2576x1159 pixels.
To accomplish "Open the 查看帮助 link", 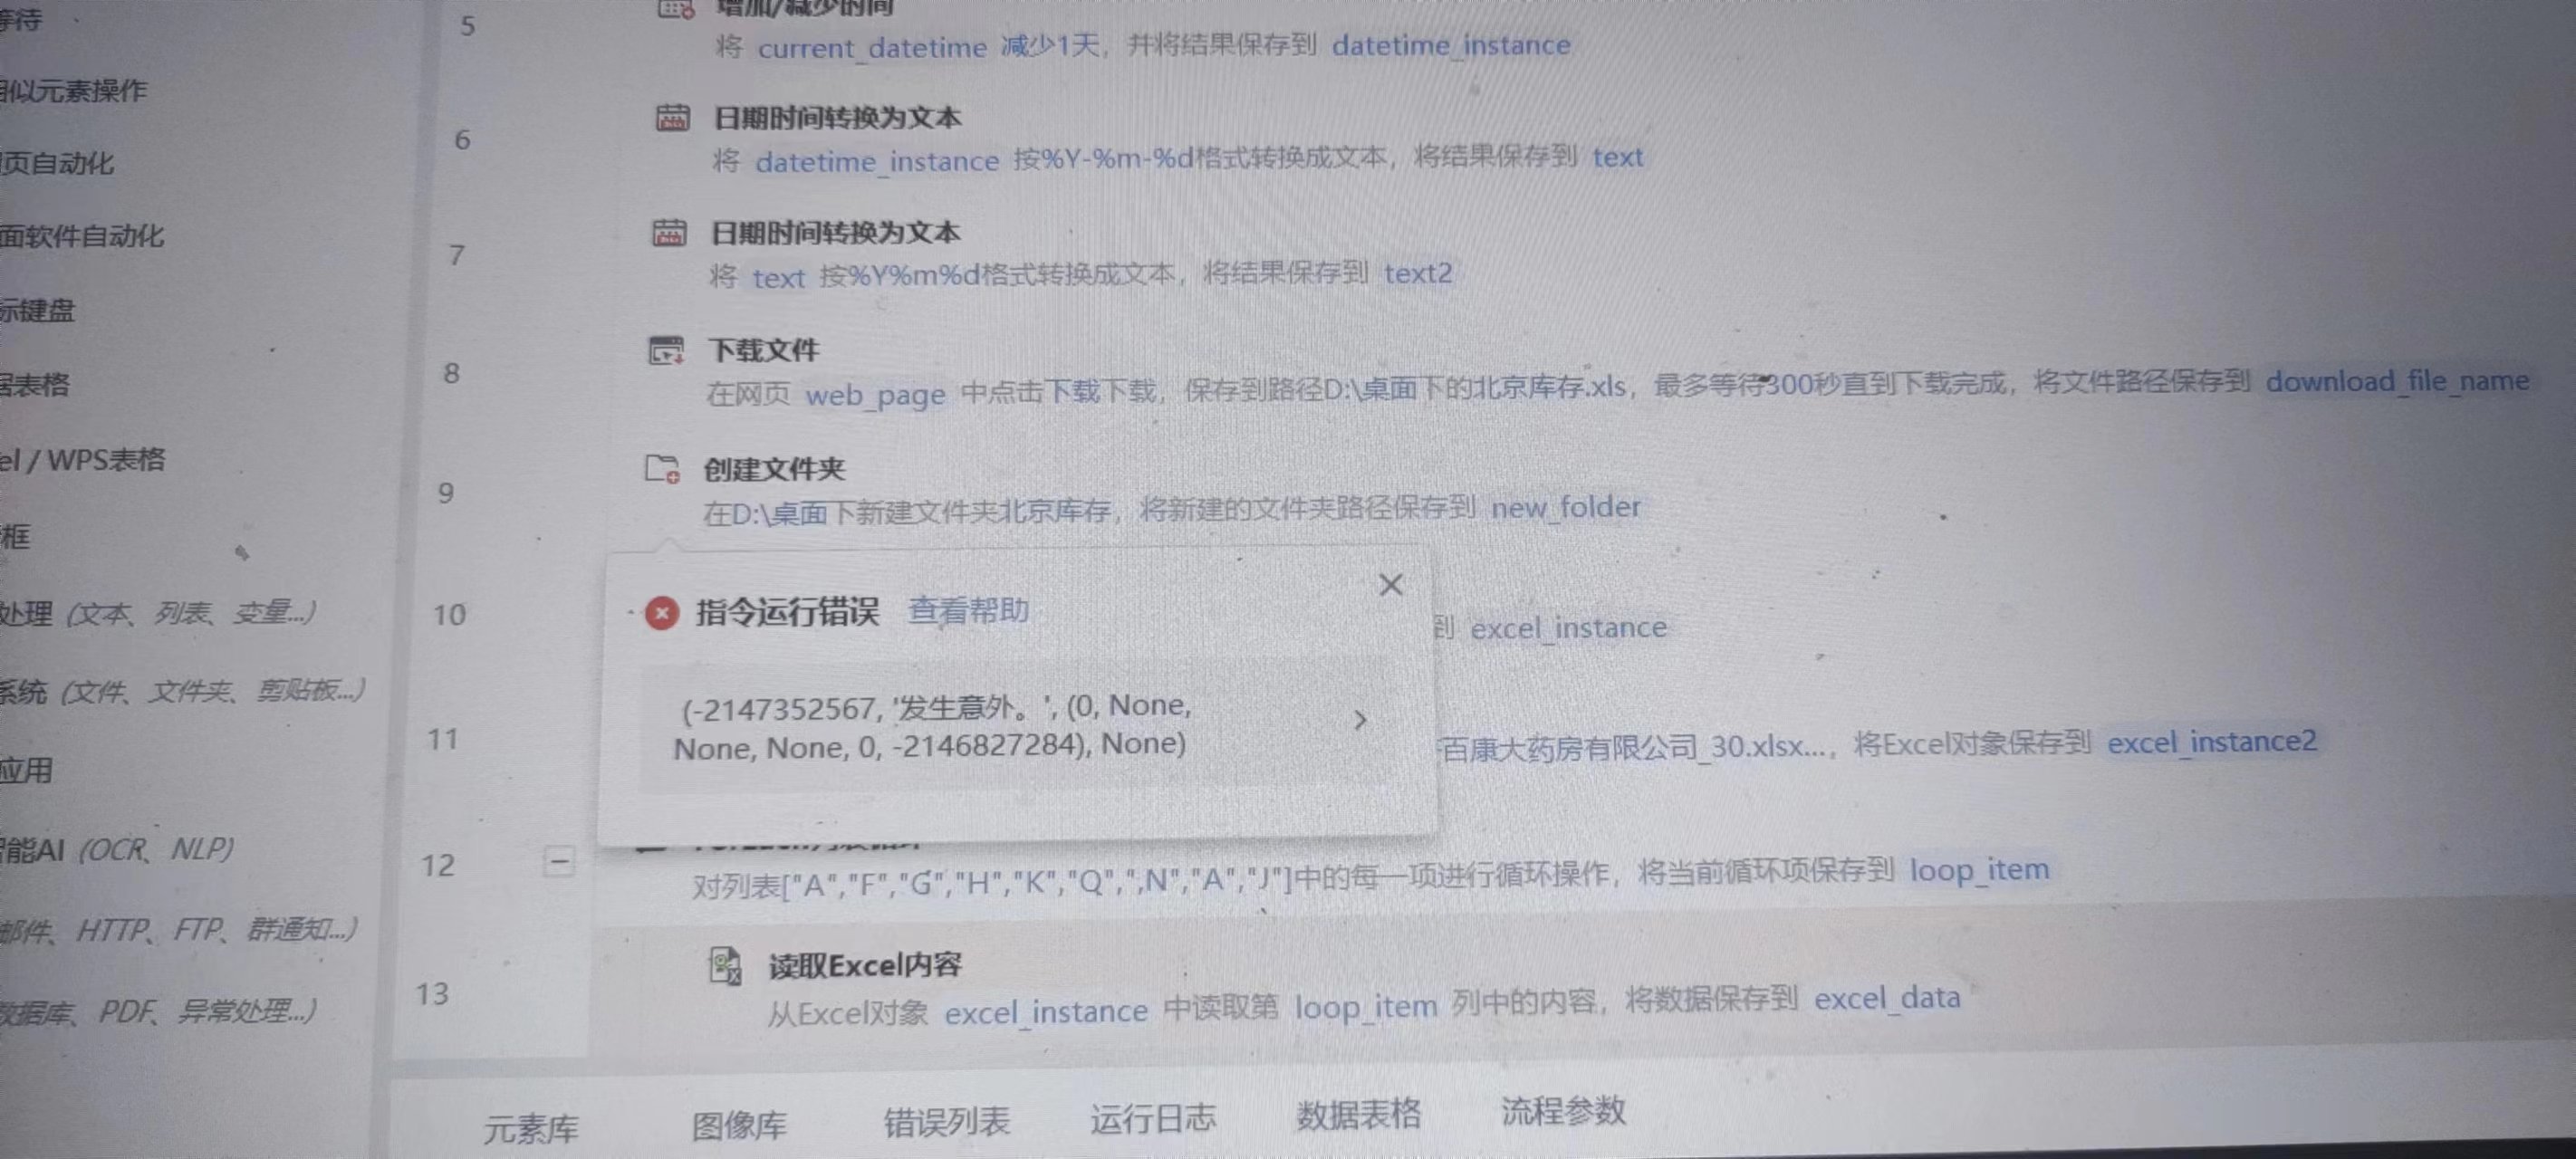I will (x=967, y=610).
